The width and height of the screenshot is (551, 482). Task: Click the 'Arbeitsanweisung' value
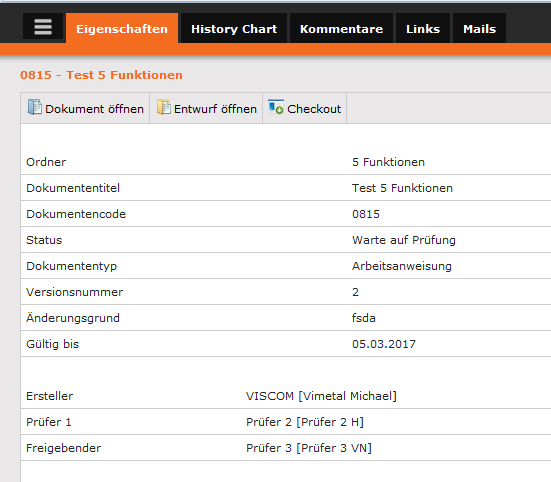(402, 266)
